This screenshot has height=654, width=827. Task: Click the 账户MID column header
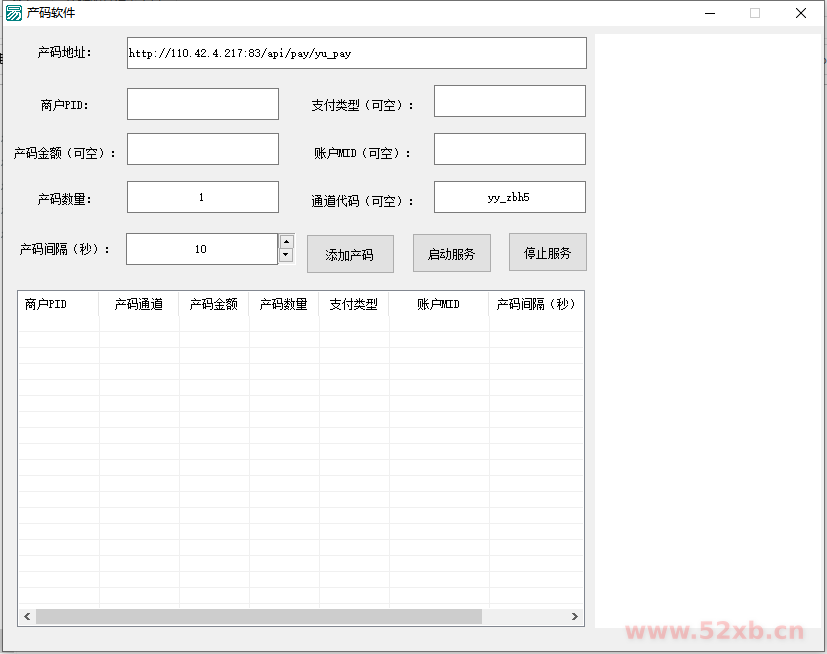click(438, 304)
